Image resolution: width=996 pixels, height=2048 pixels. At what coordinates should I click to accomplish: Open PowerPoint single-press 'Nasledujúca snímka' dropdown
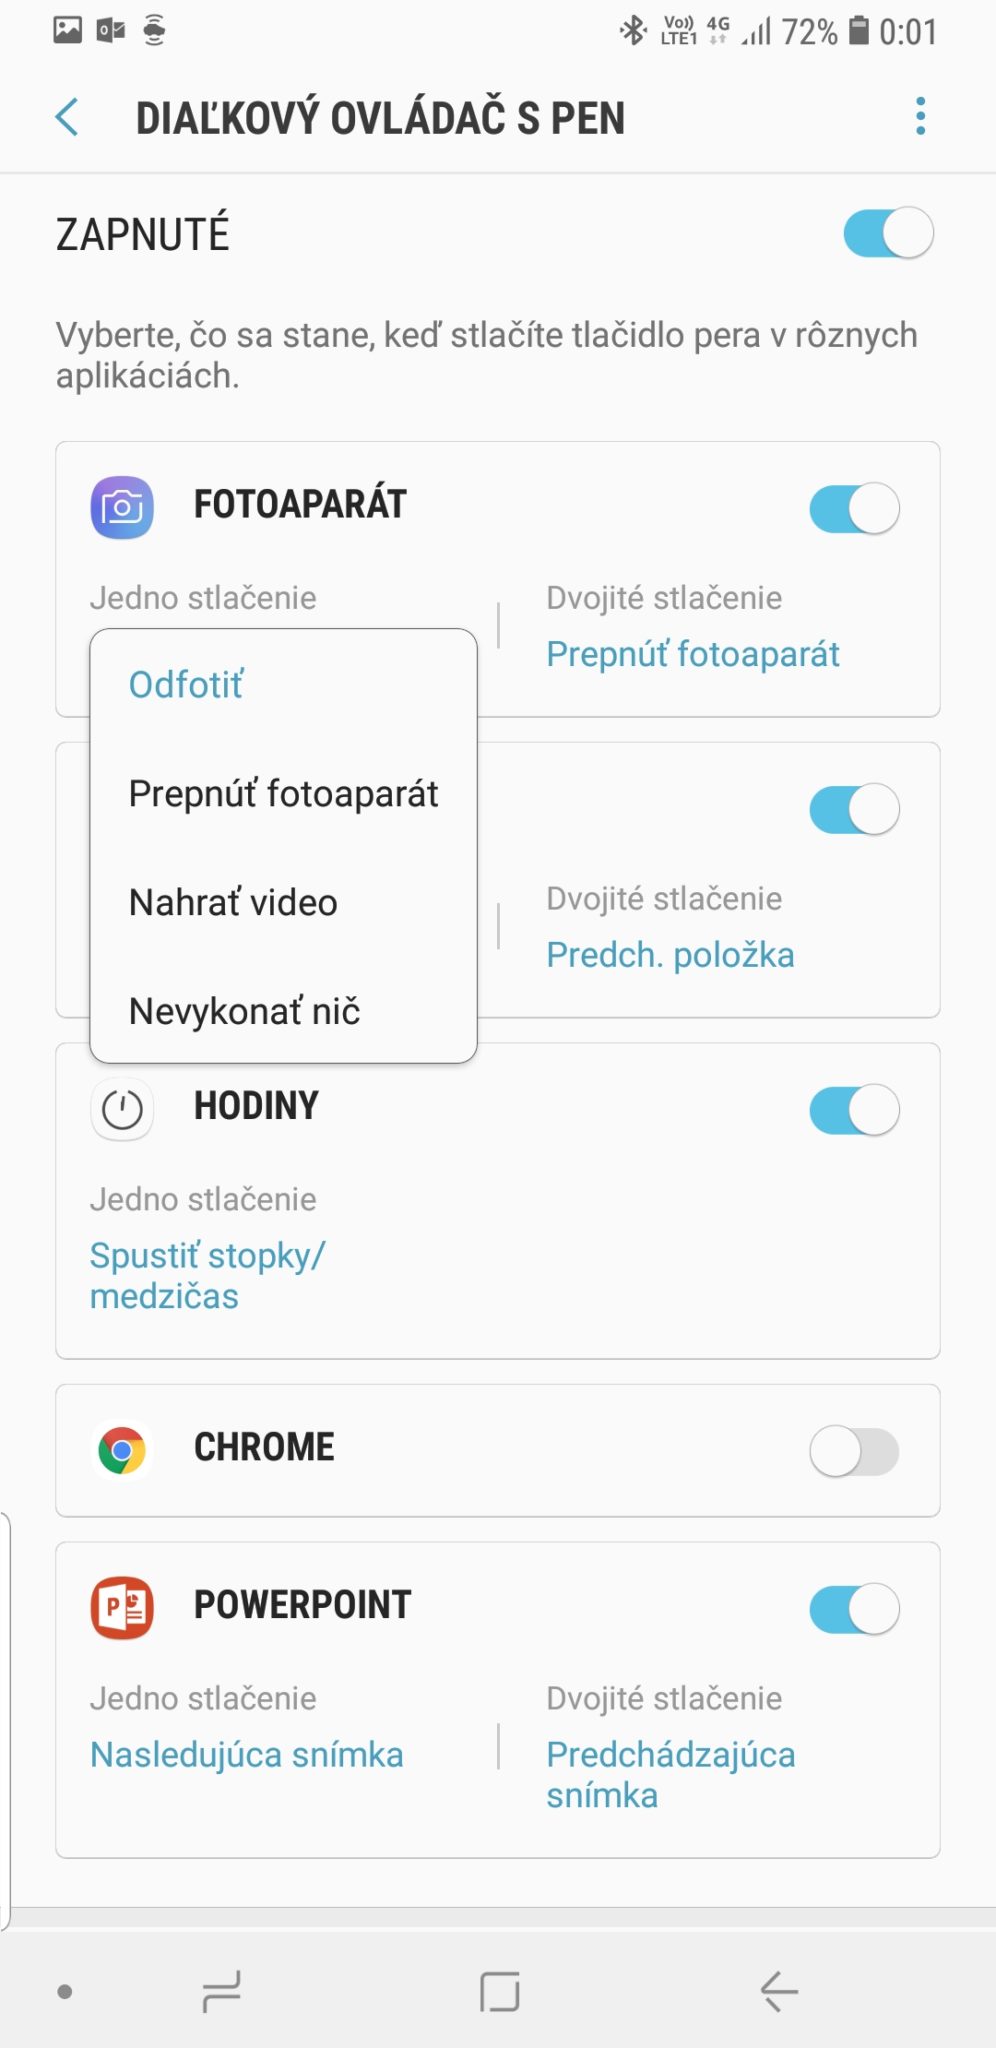point(246,1755)
